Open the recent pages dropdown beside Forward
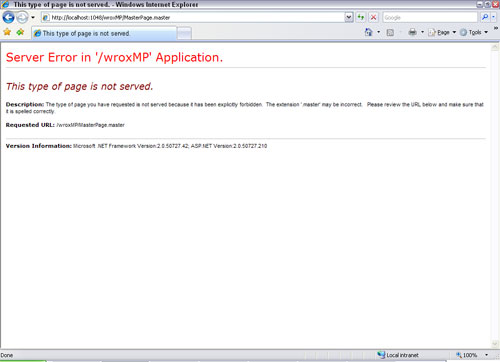 coord(33,17)
